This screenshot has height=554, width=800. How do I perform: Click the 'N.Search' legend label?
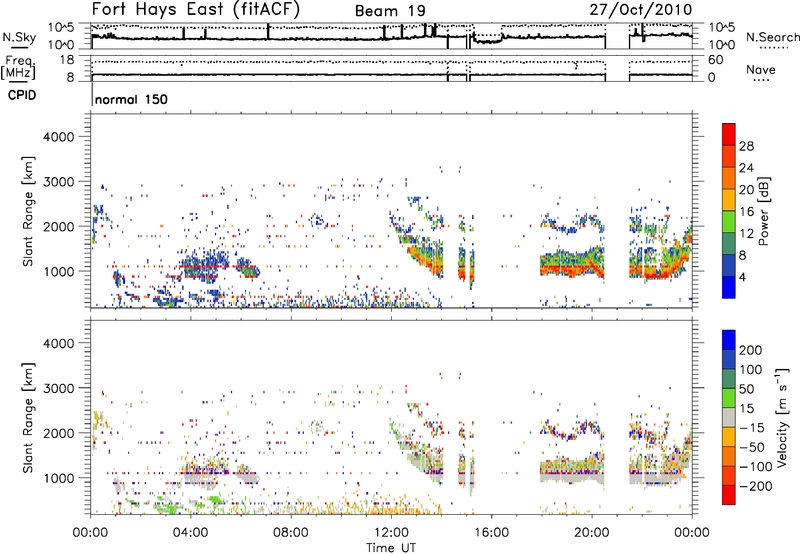(x=772, y=37)
